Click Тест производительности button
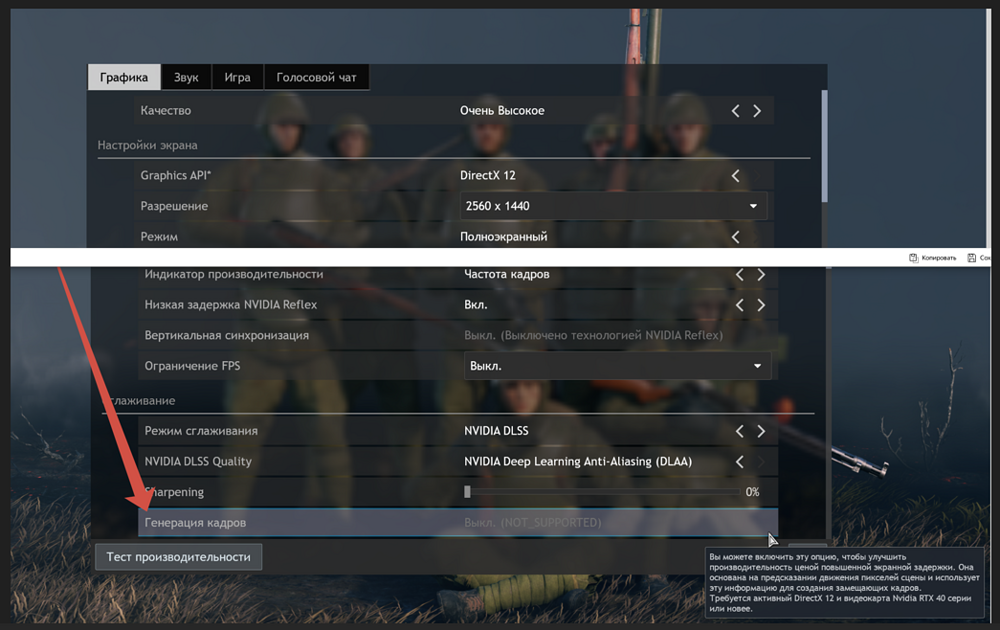The width and height of the screenshot is (1000, 630). coord(179,557)
